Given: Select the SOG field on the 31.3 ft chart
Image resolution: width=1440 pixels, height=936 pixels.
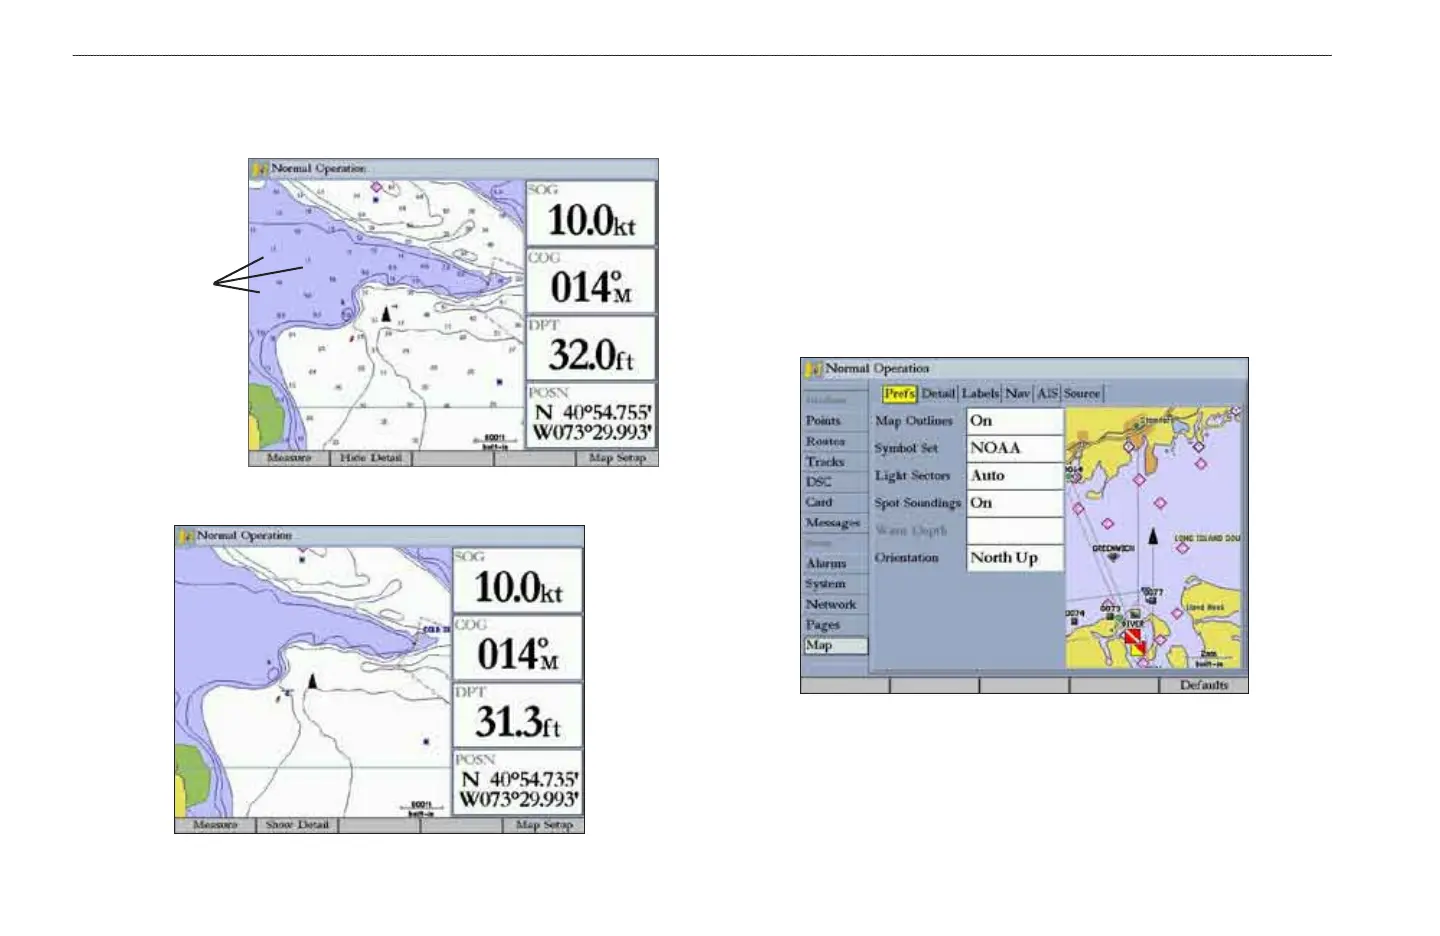Looking at the screenshot, I should 517,580.
